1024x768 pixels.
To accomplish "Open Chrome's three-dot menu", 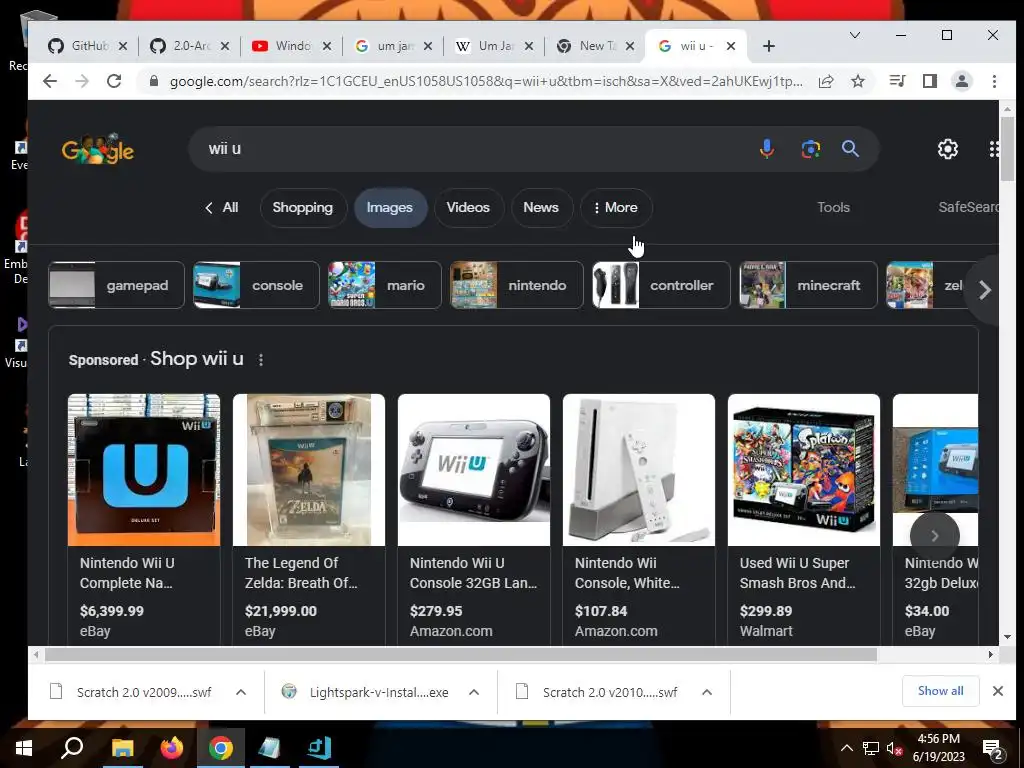I will [994, 81].
